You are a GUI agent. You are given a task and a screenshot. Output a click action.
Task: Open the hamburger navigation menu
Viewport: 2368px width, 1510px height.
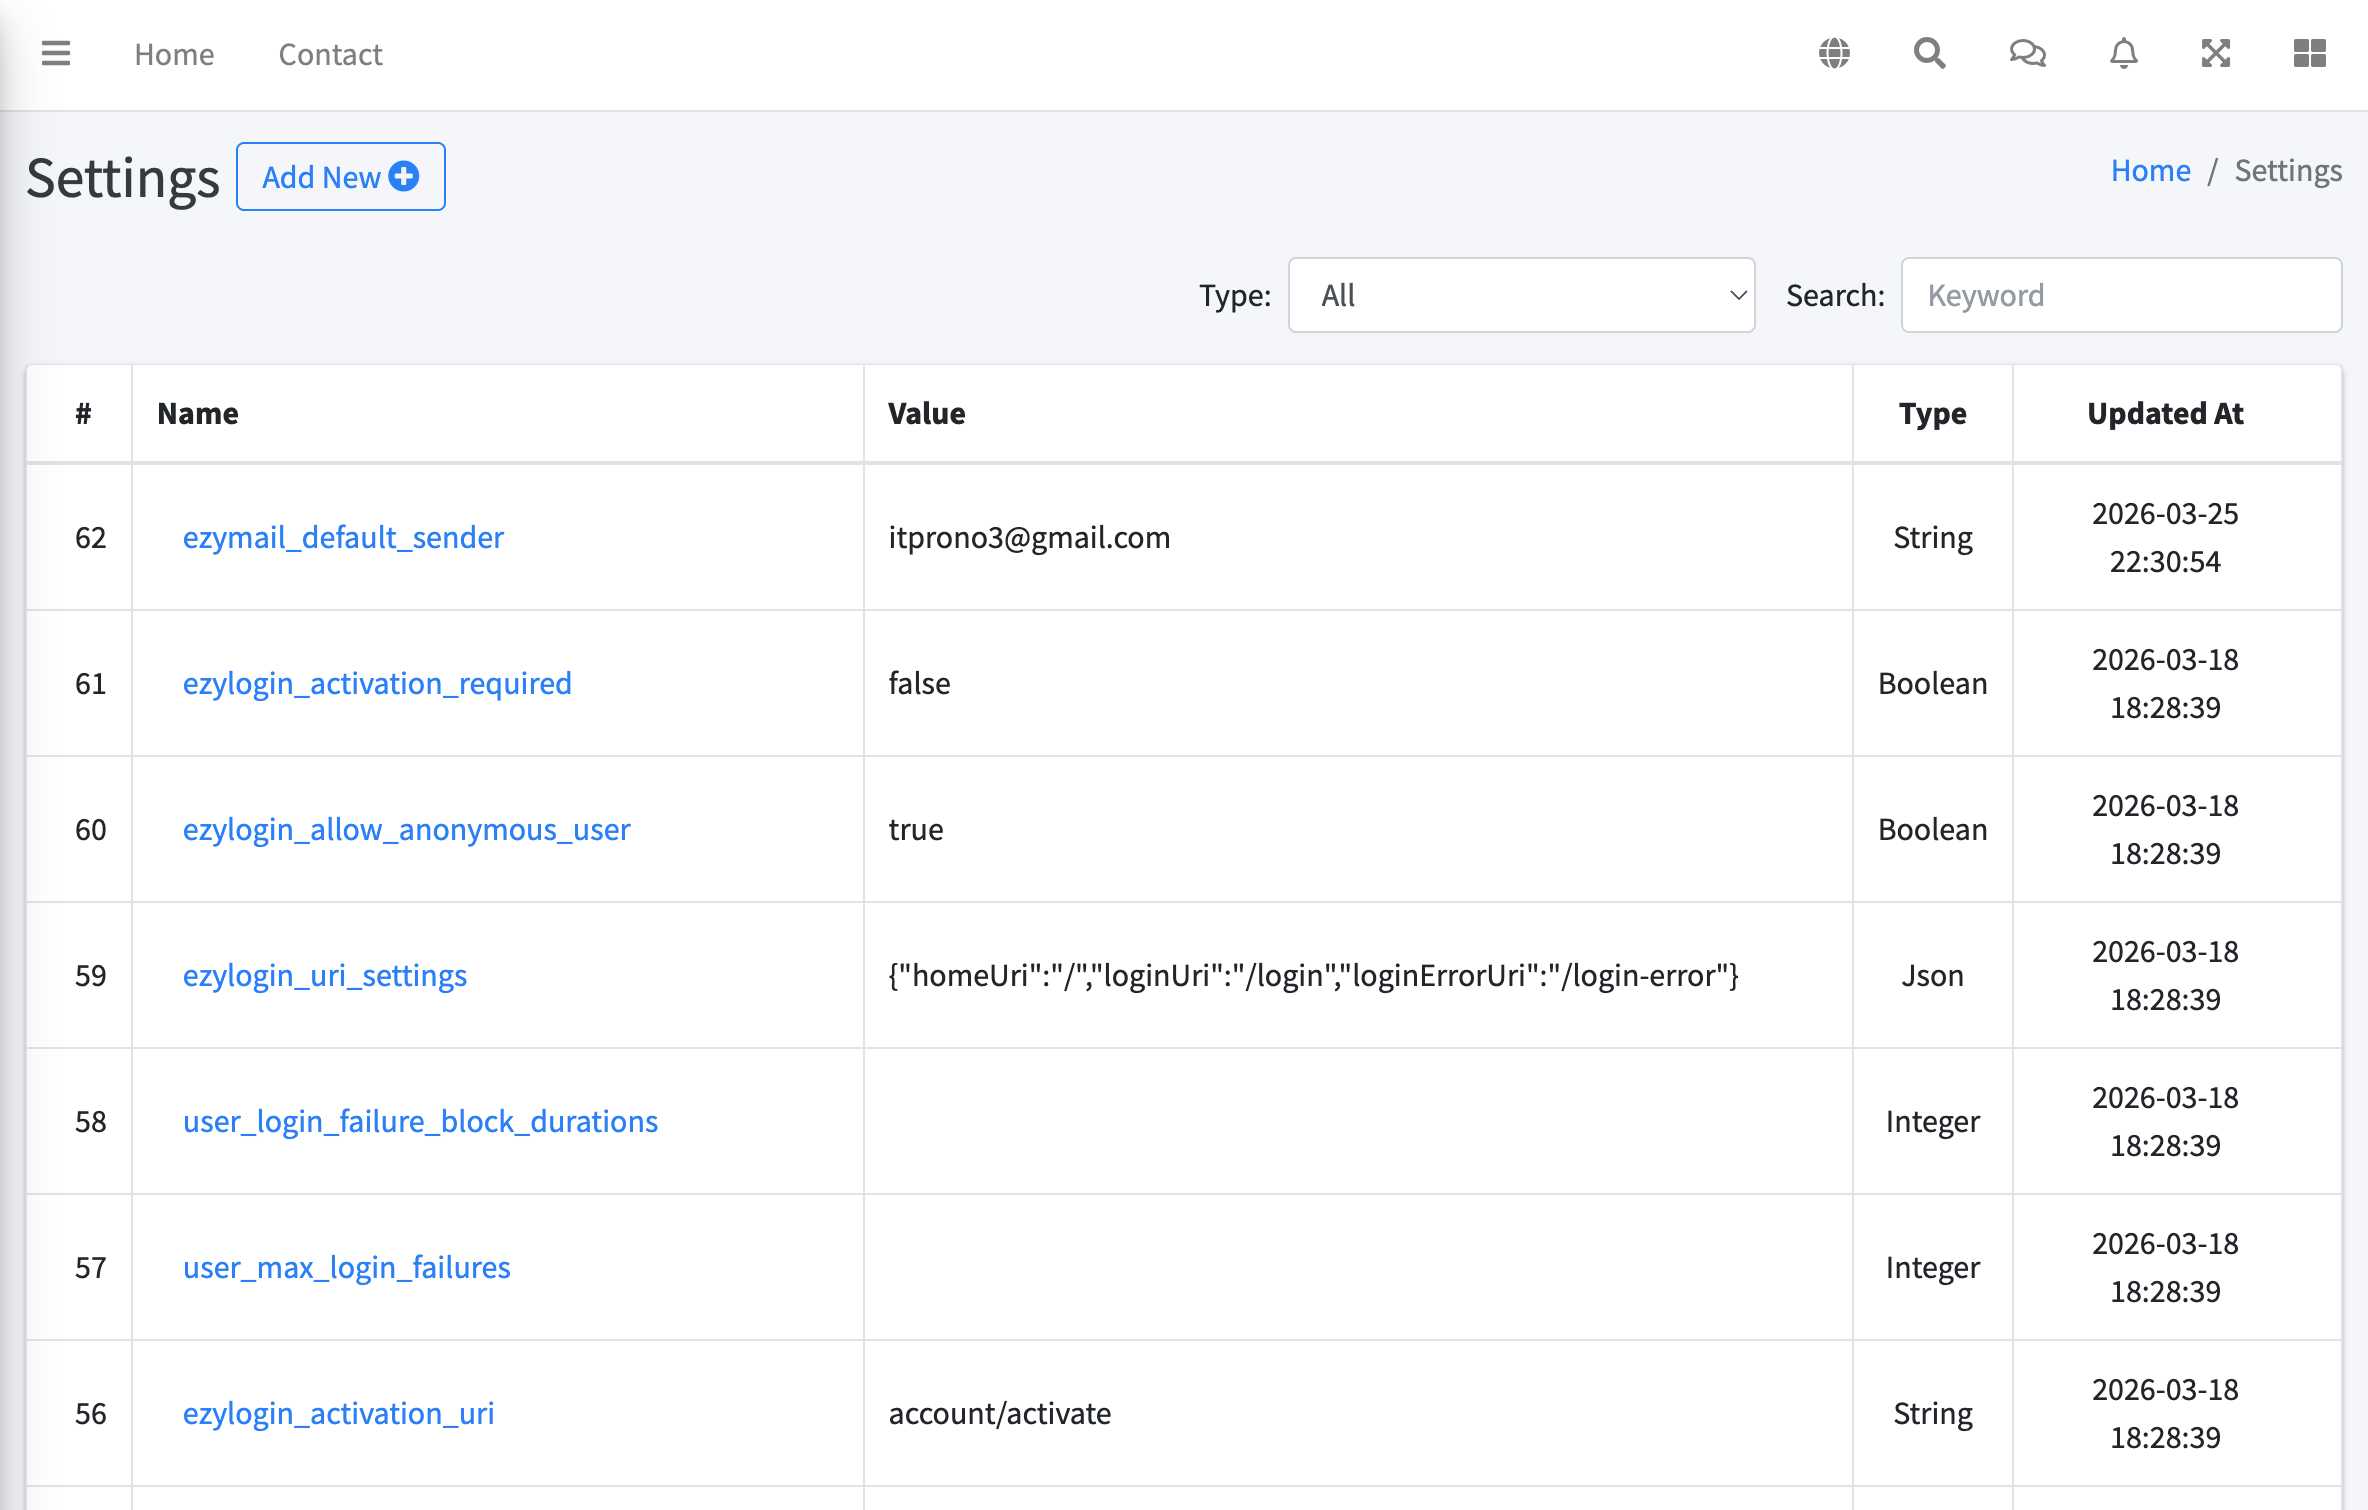[x=56, y=53]
